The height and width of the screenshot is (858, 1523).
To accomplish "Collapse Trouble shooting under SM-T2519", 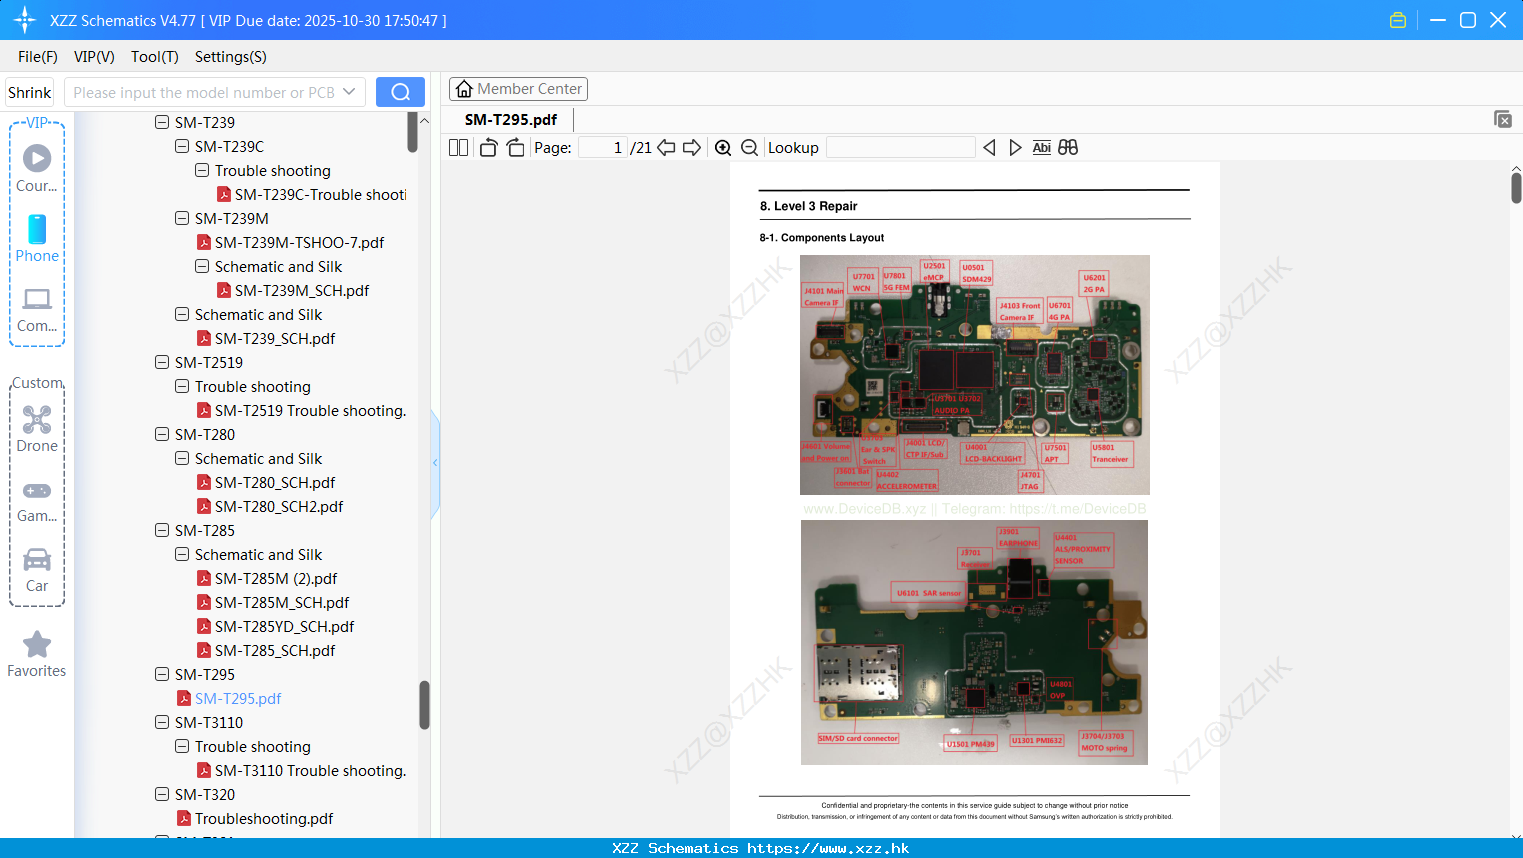I will [x=182, y=386].
